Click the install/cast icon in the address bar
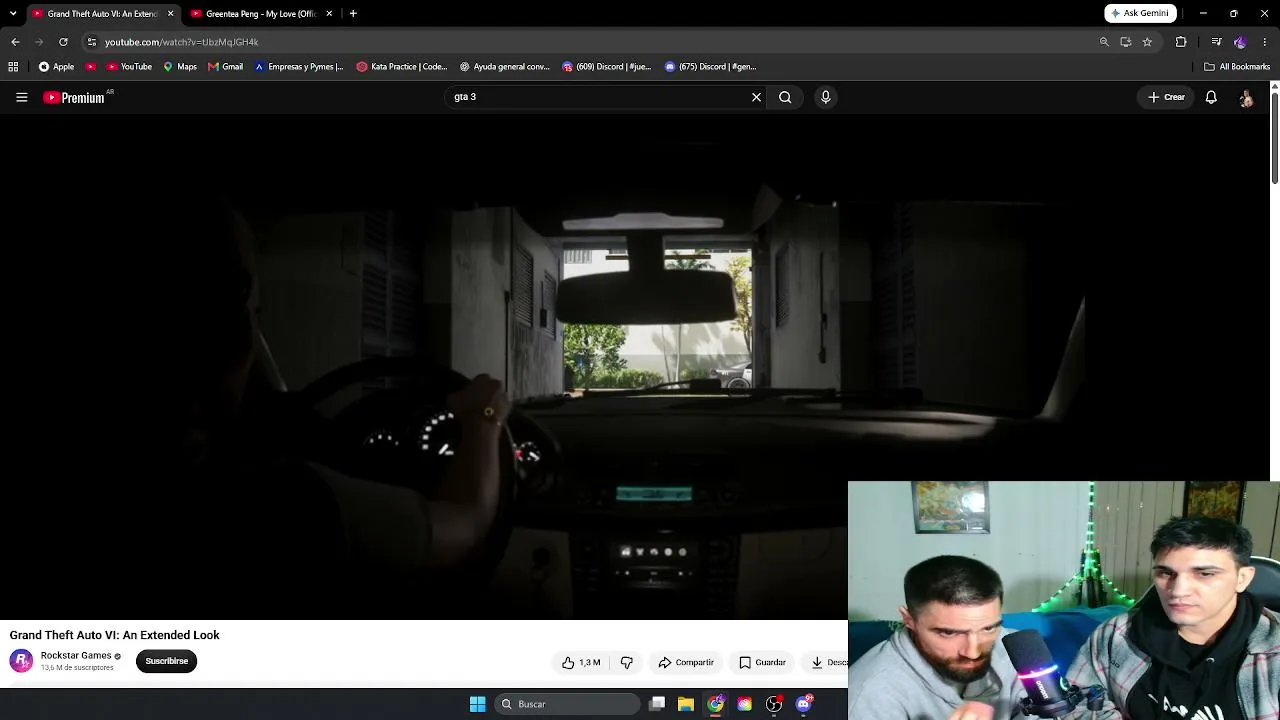The height and width of the screenshot is (720, 1280). click(x=1126, y=42)
